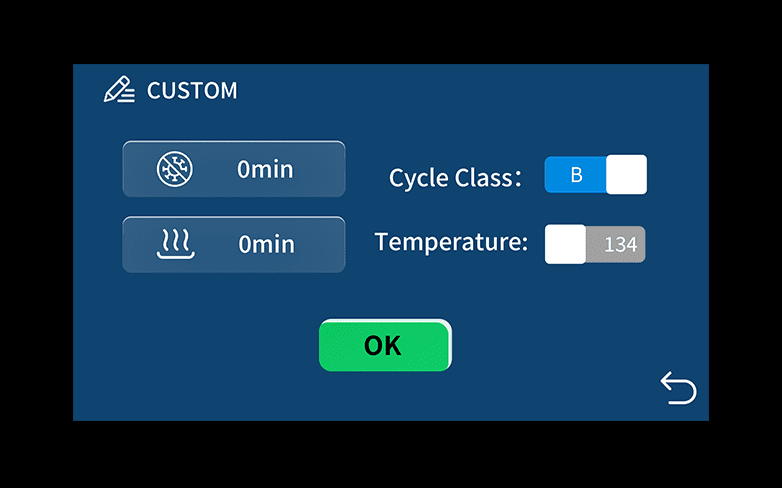Open the sterilization time setting box
This screenshot has width=782, height=488.
click(x=233, y=169)
